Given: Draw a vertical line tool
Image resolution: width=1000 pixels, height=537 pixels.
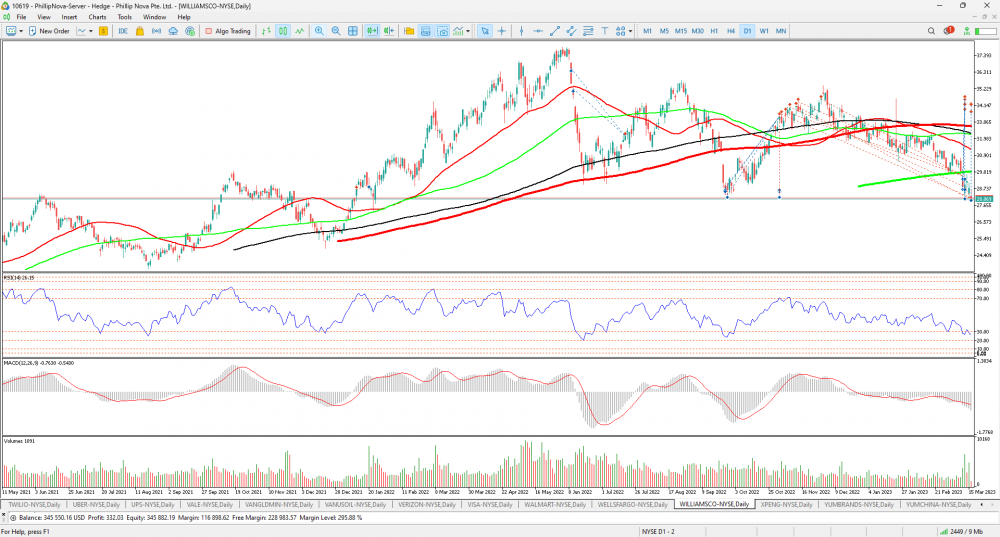Looking at the screenshot, I should (x=520, y=31).
